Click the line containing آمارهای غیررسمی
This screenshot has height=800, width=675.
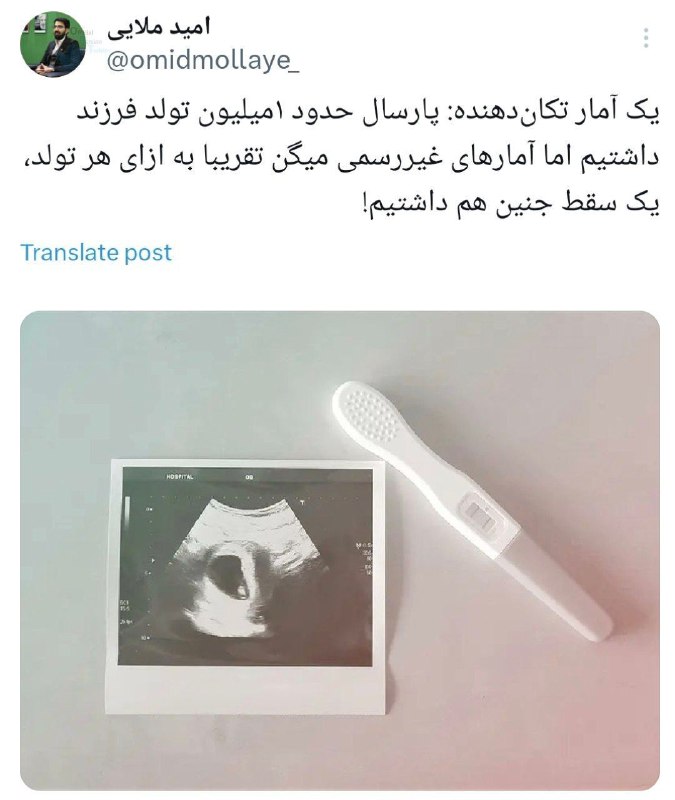tap(342, 159)
